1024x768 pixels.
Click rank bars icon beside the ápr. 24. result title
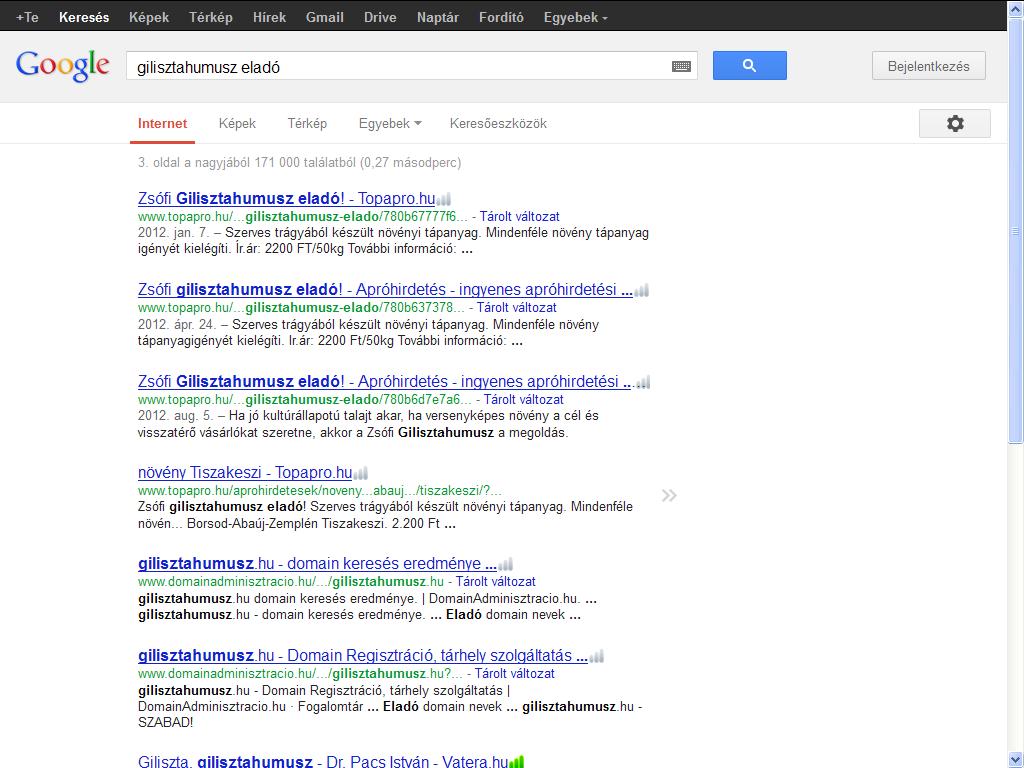(x=642, y=291)
